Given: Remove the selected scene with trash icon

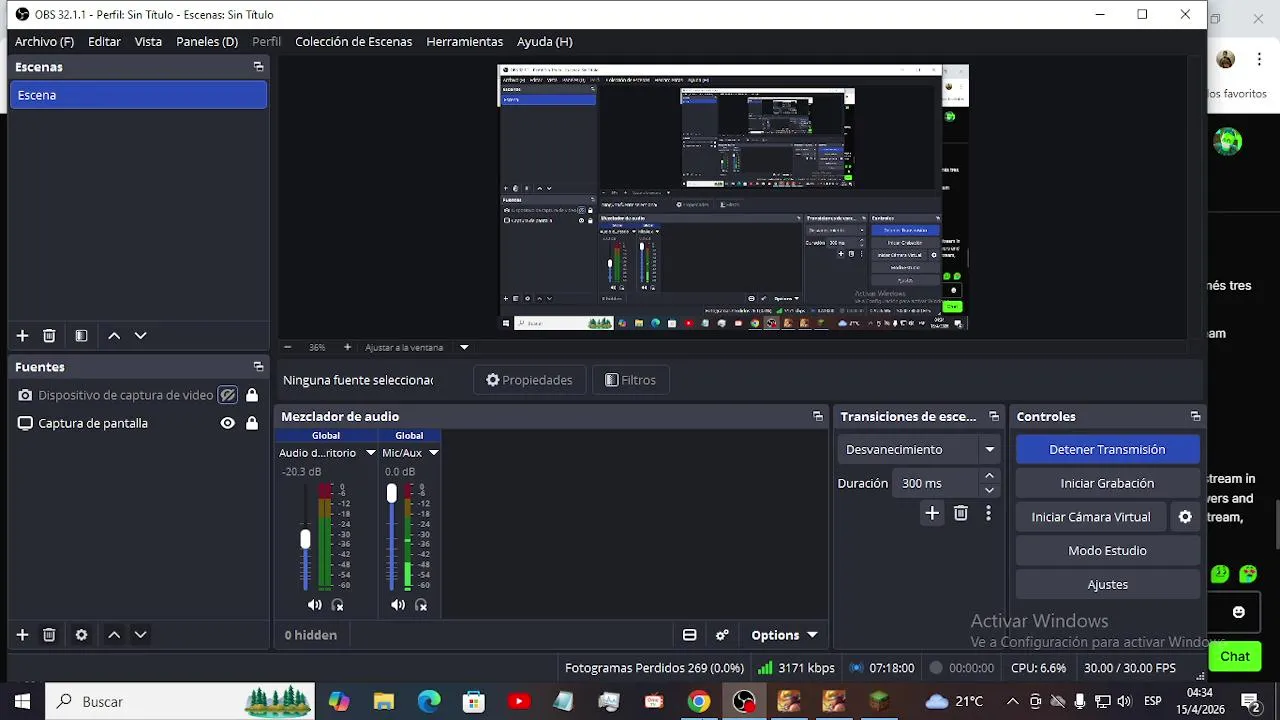Looking at the screenshot, I should pos(49,336).
